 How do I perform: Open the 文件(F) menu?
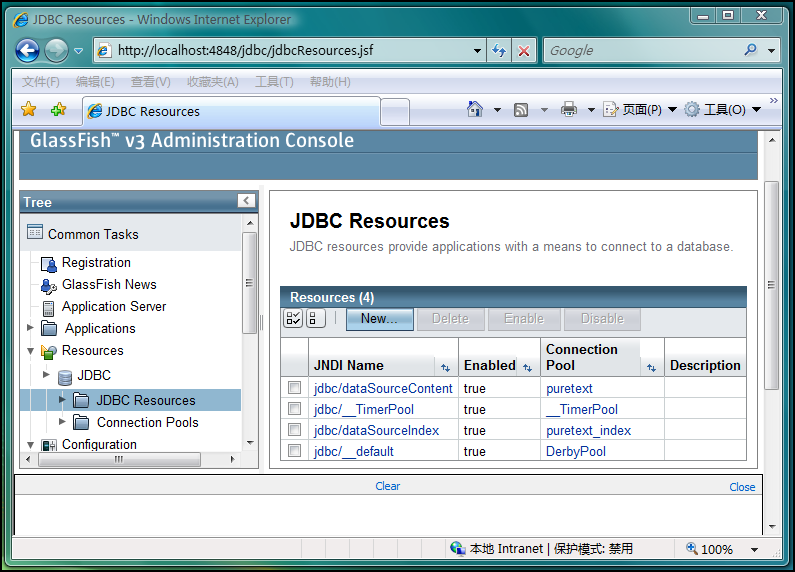coord(41,82)
